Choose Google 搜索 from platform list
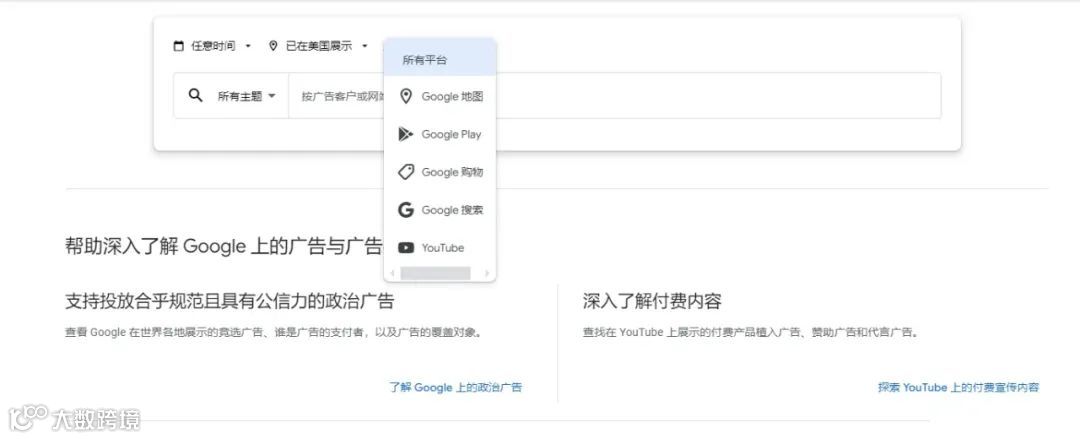The height and width of the screenshot is (439, 1080). point(439,210)
